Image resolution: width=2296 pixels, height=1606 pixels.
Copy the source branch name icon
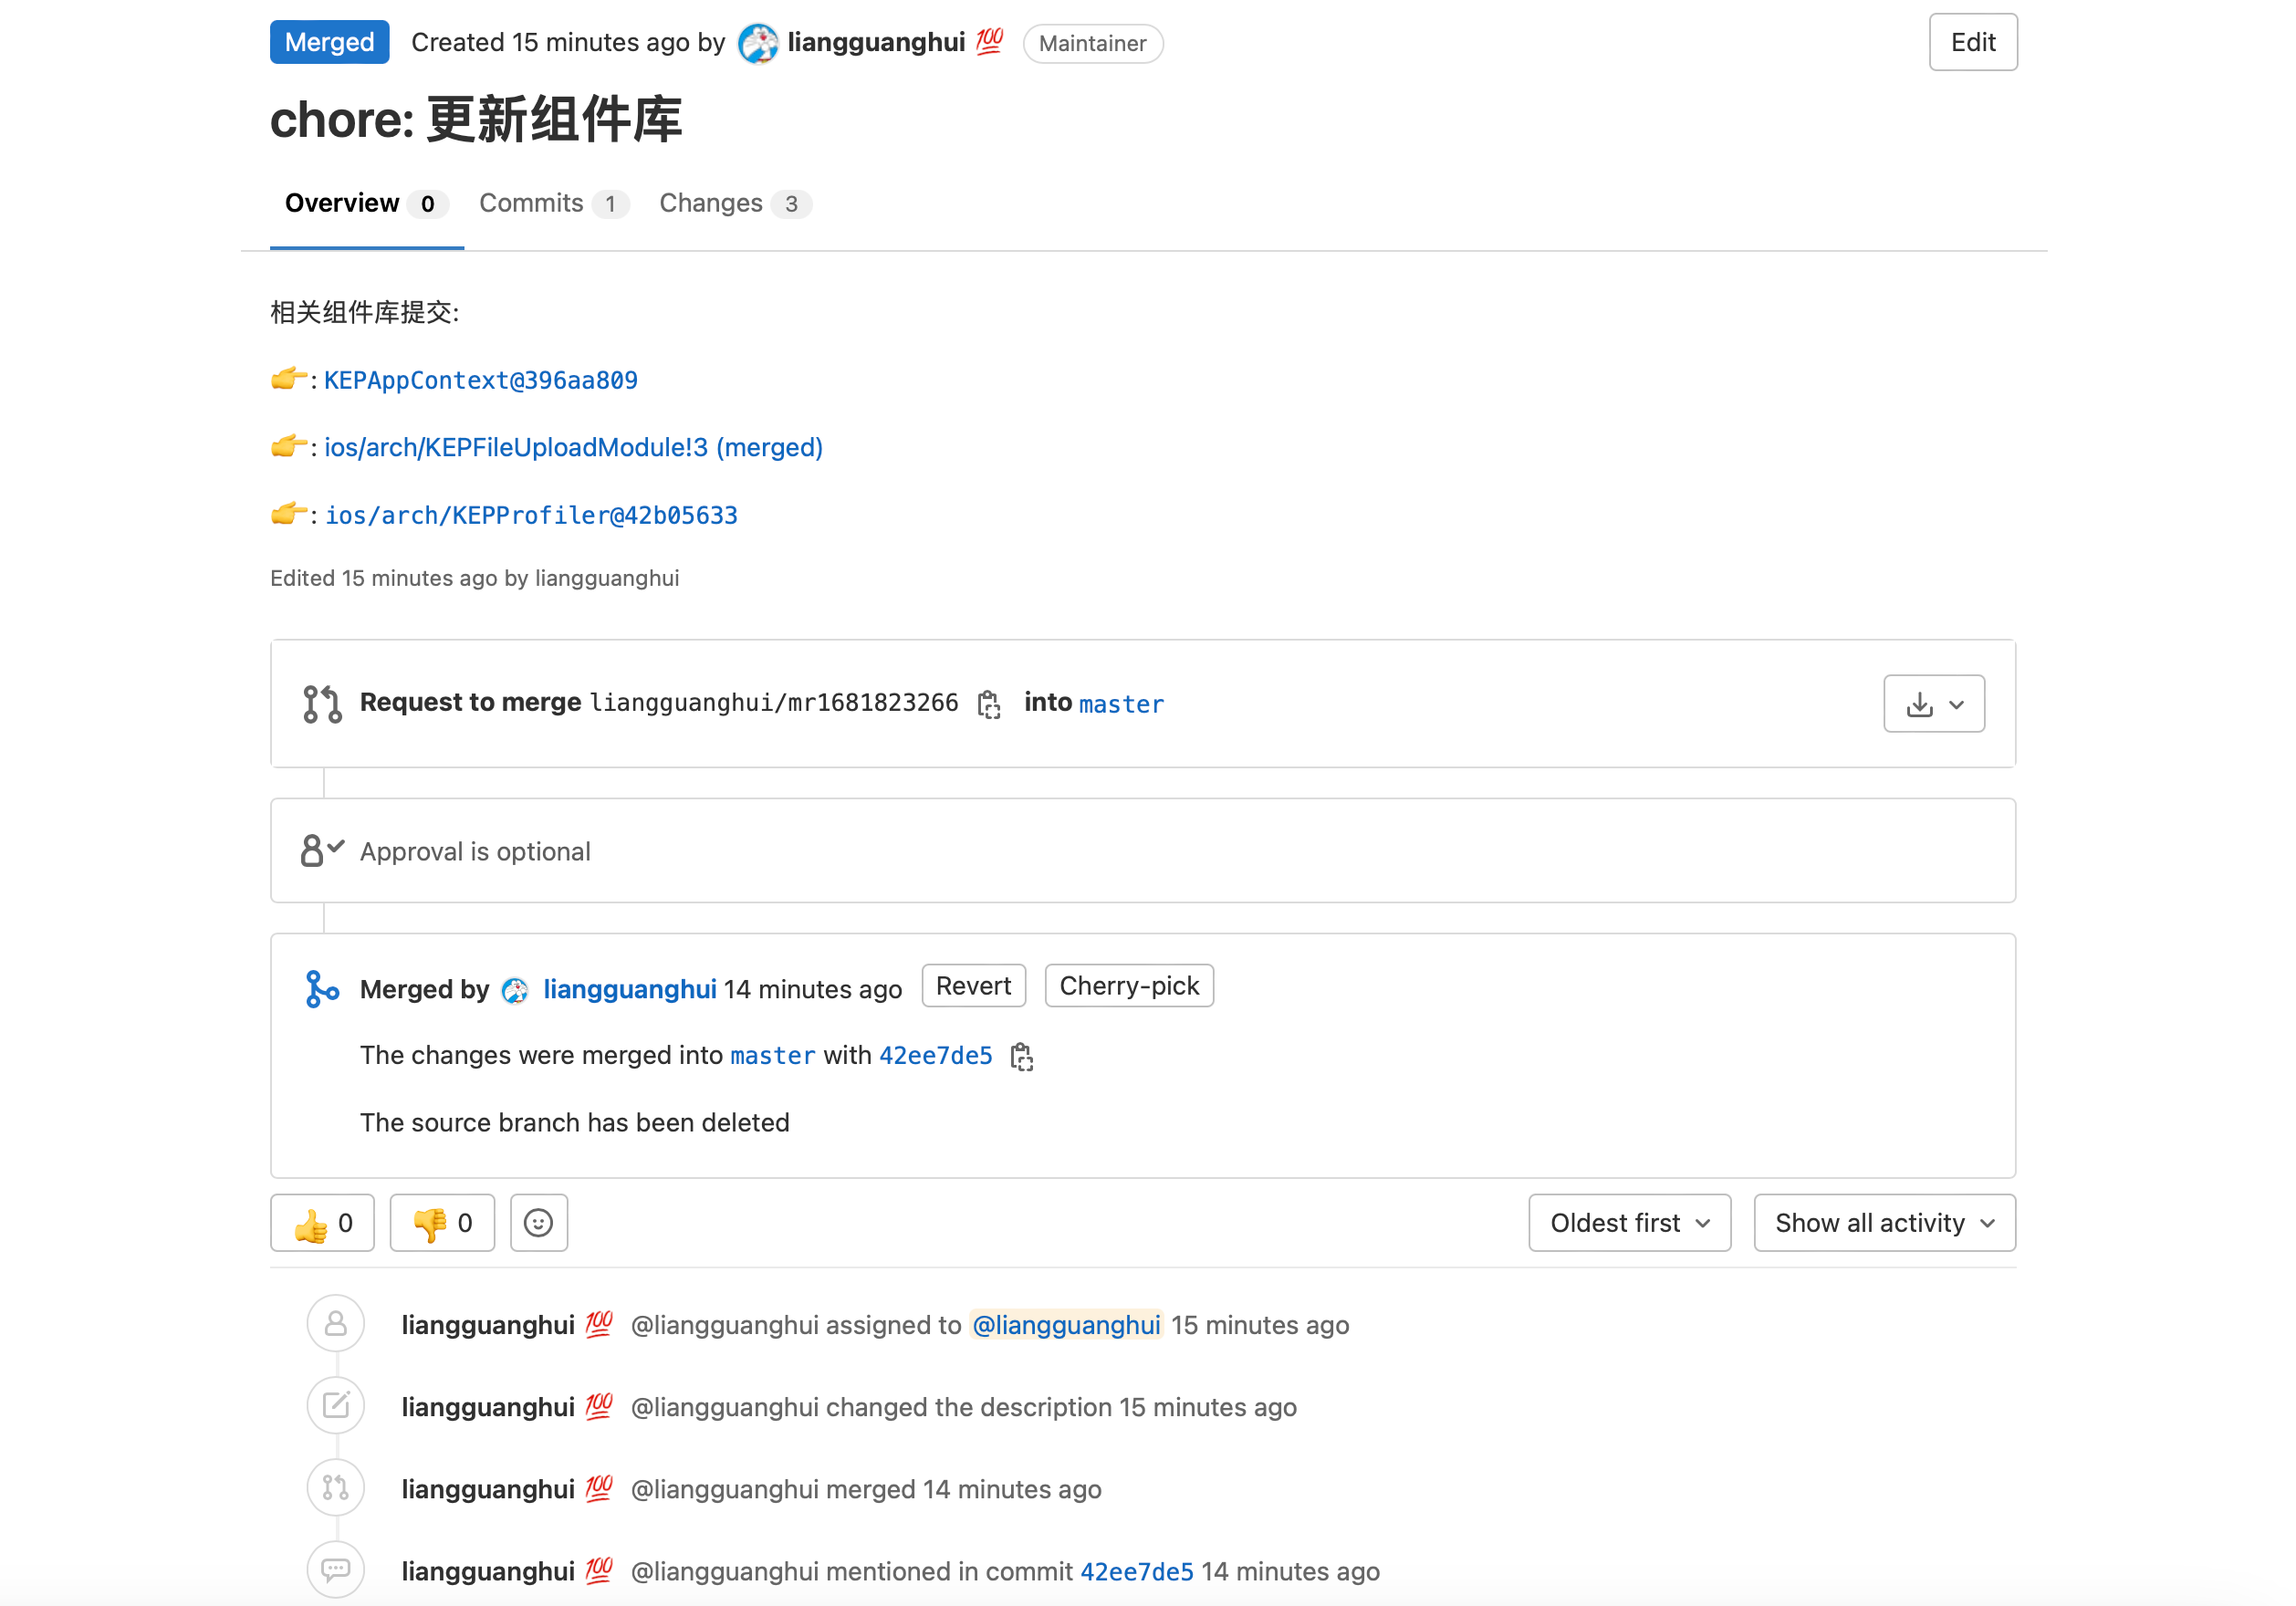988,705
